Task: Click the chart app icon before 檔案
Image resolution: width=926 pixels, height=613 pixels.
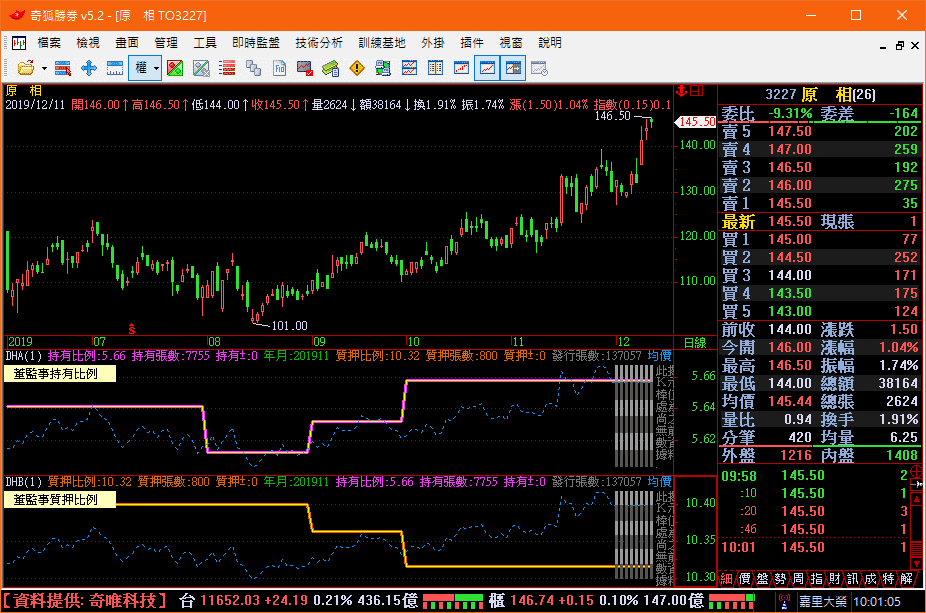Action: coord(19,43)
